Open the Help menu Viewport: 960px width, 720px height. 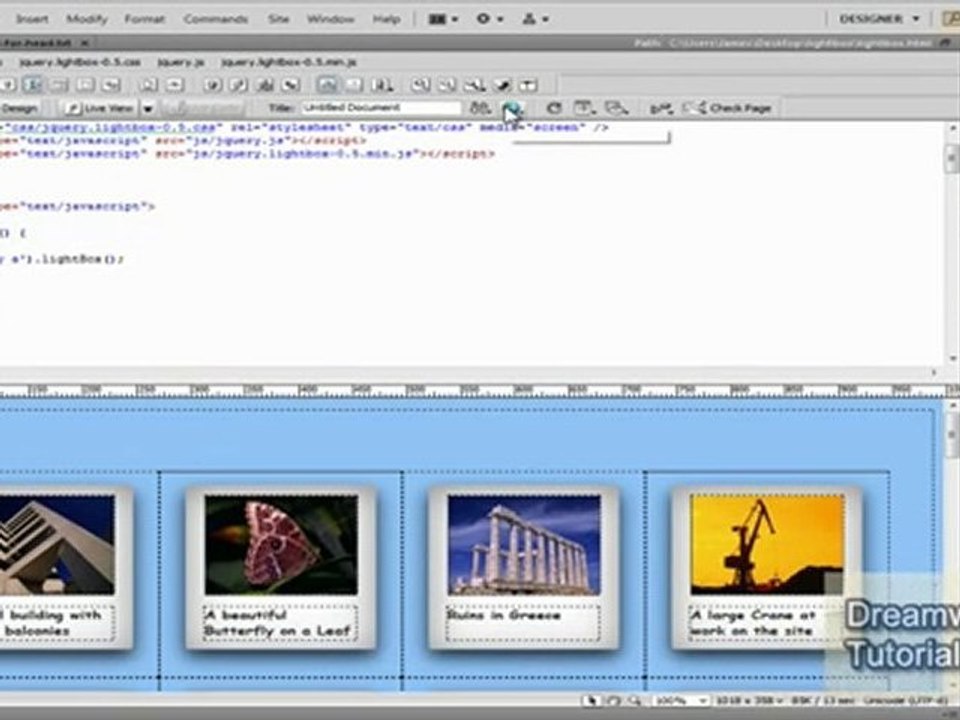[386, 19]
